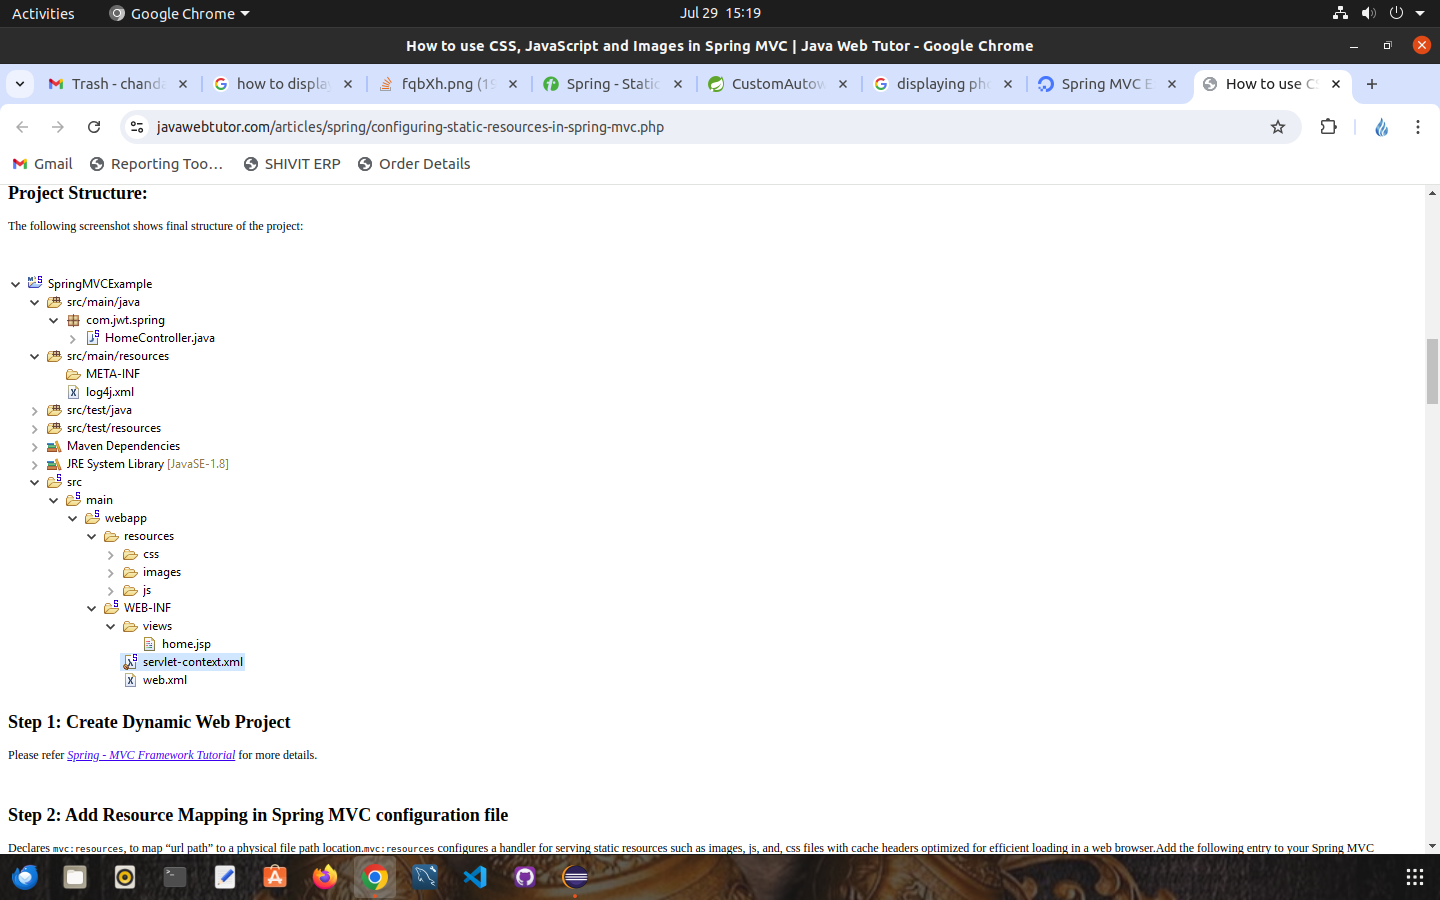
Task: View site information icon in address bar
Action: click(x=138, y=127)
